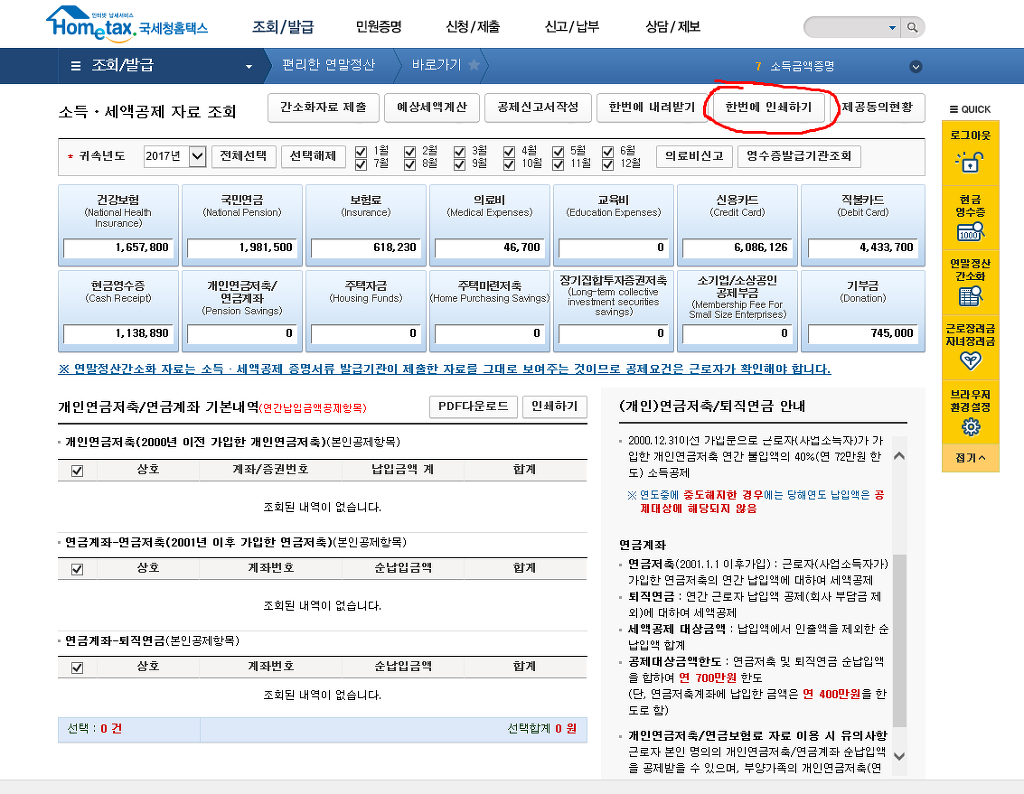Toggle the 12월 month checkbox
Image resolution: width=1024 pixels, height=794 pixels.
(x=608, y=163)
